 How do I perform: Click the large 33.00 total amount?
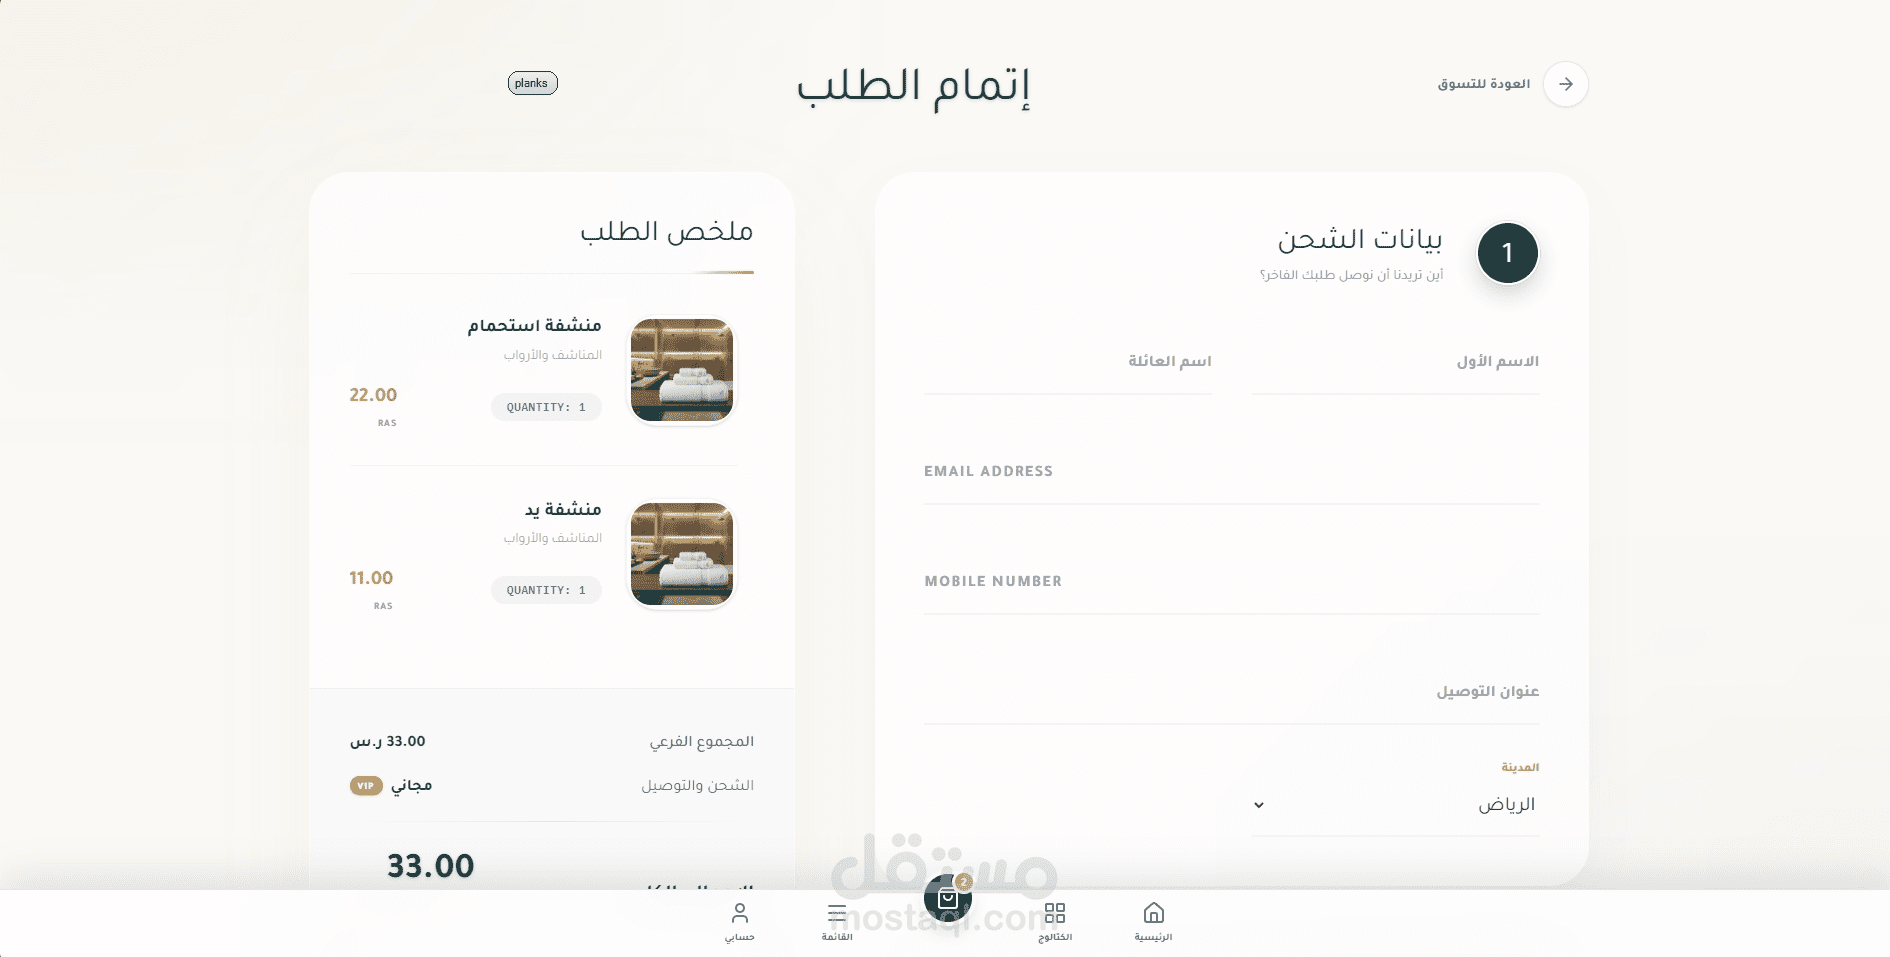(x=431, y=866)
